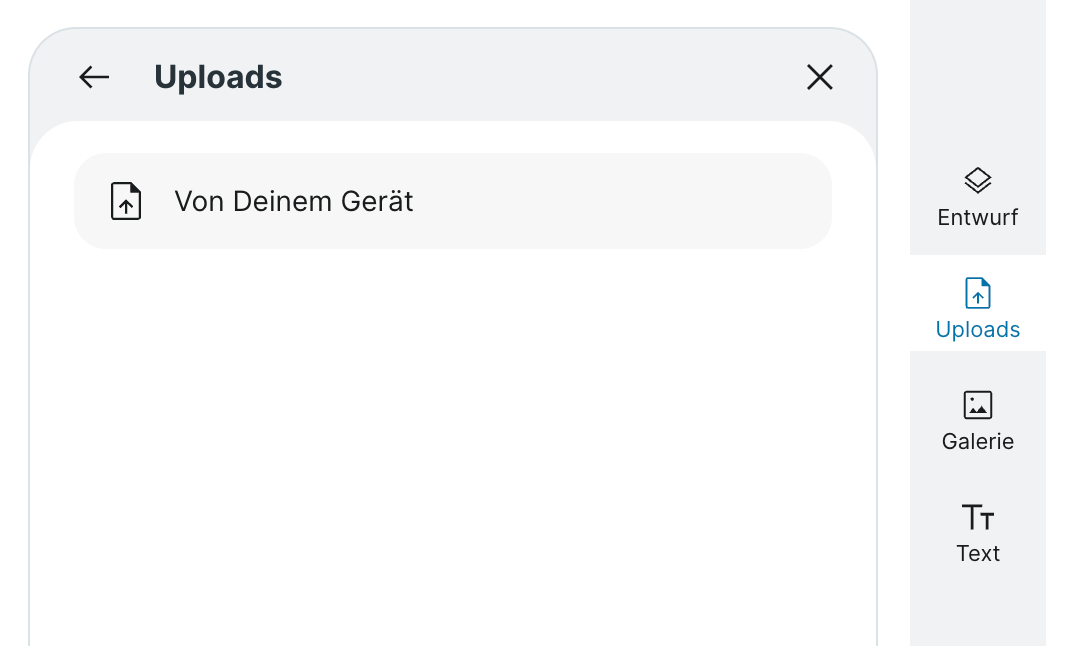The height and width of the screenshot is (646, 1088).
Task: Click the bold Uploads panel heading
Action: [x=218, y=77]
